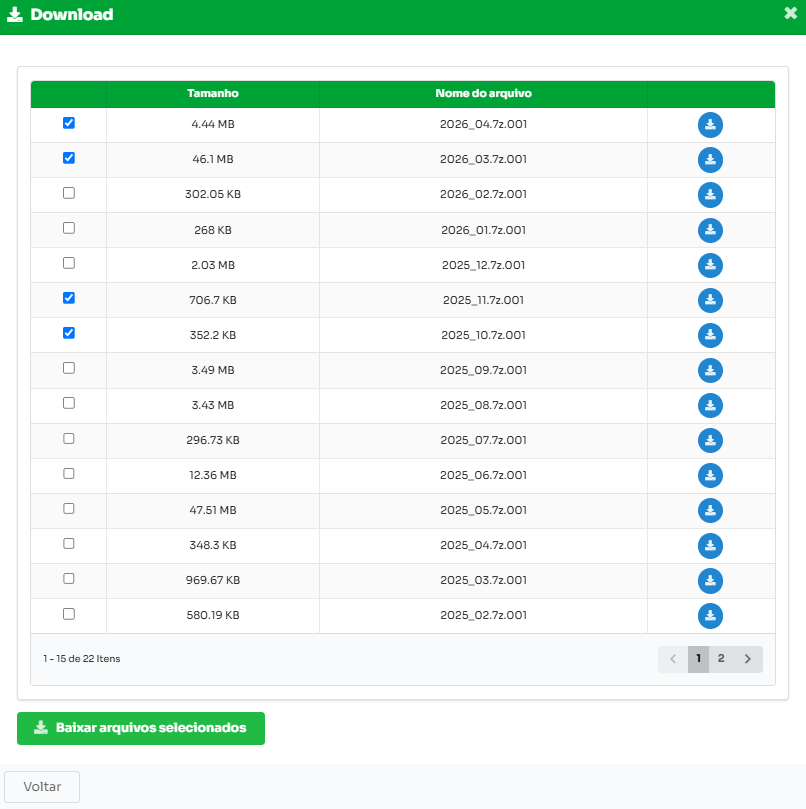Click file name 2025_05.7z.001
This screenshot has height=809, width=806.
pos(483,510)
